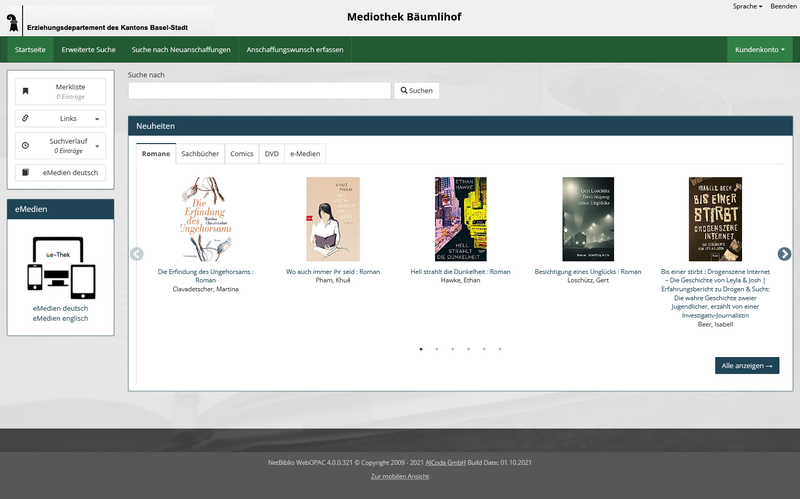This screenshot has height=499, width=800.
Task: Click title link Wo auch immer ihr seid : Roman
Action: [333, 271]
